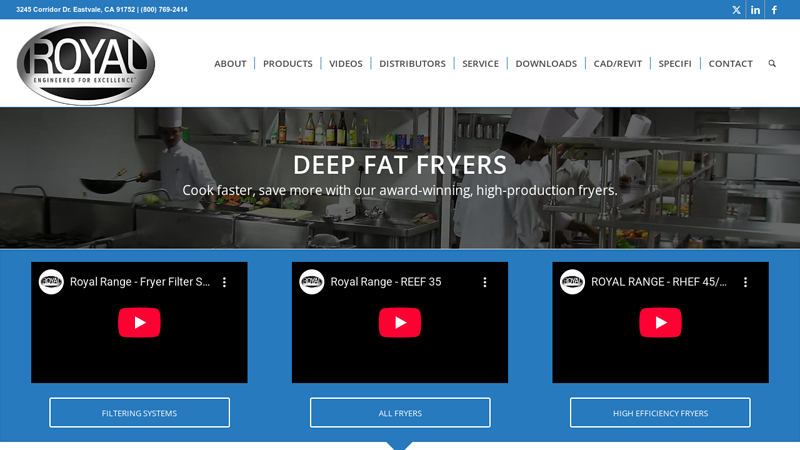The image size is (800, 450).
Task: Click channel avatar on Fryer Filter video
Action: point(51,282)
